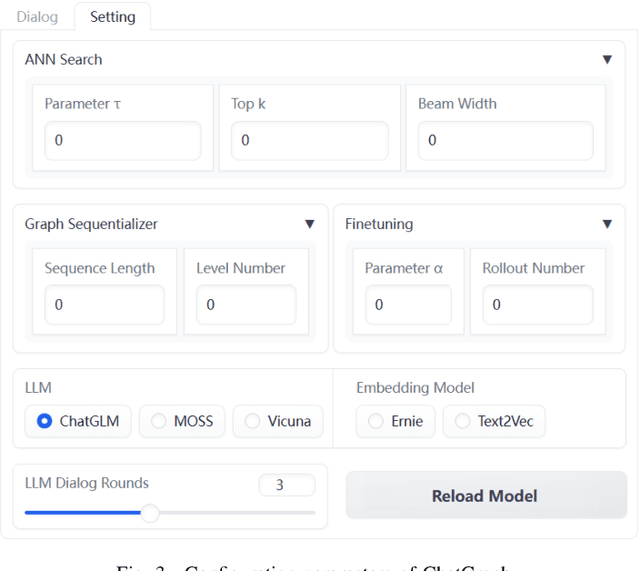Click the Level Number input field

click(x=246, y=305)
